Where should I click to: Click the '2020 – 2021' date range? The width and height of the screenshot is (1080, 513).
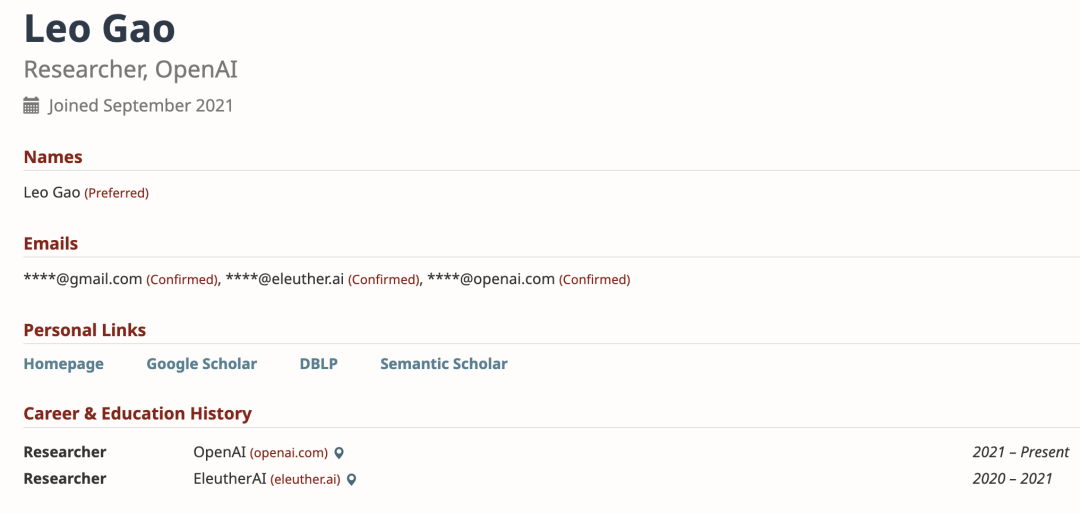(x=1012, y=478)
